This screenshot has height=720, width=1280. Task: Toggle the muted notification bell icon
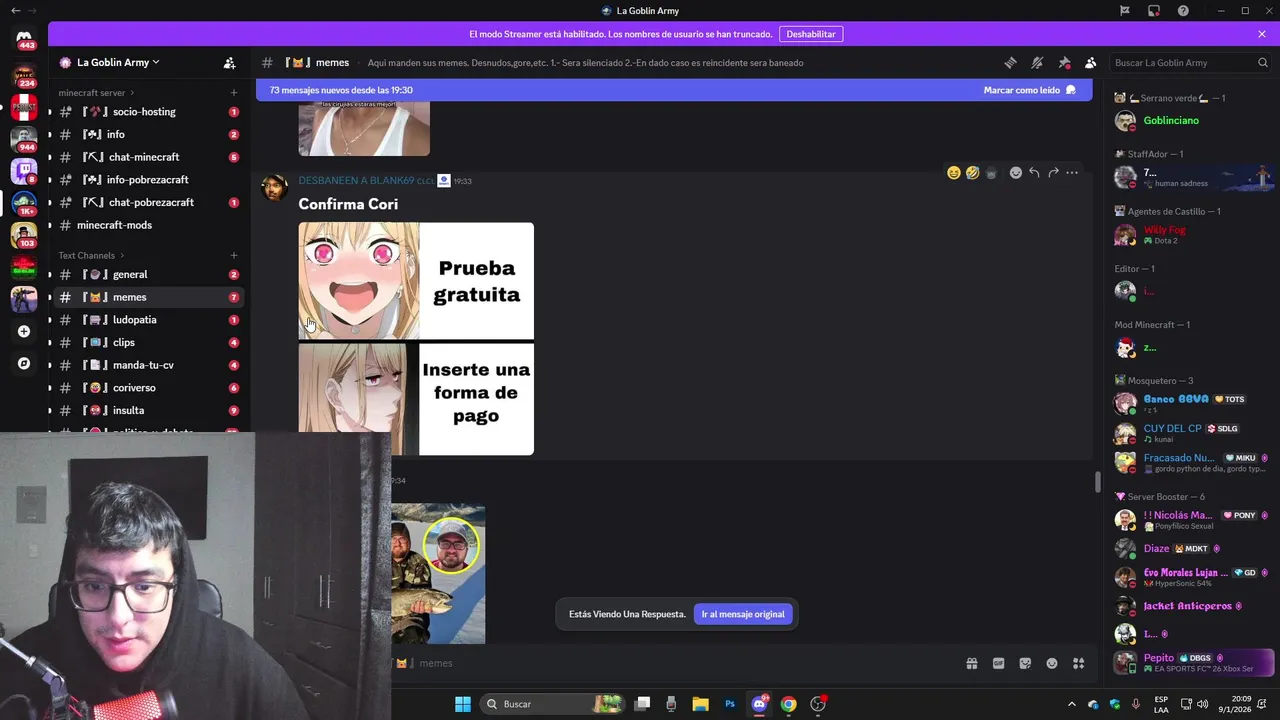[1037, 62]
